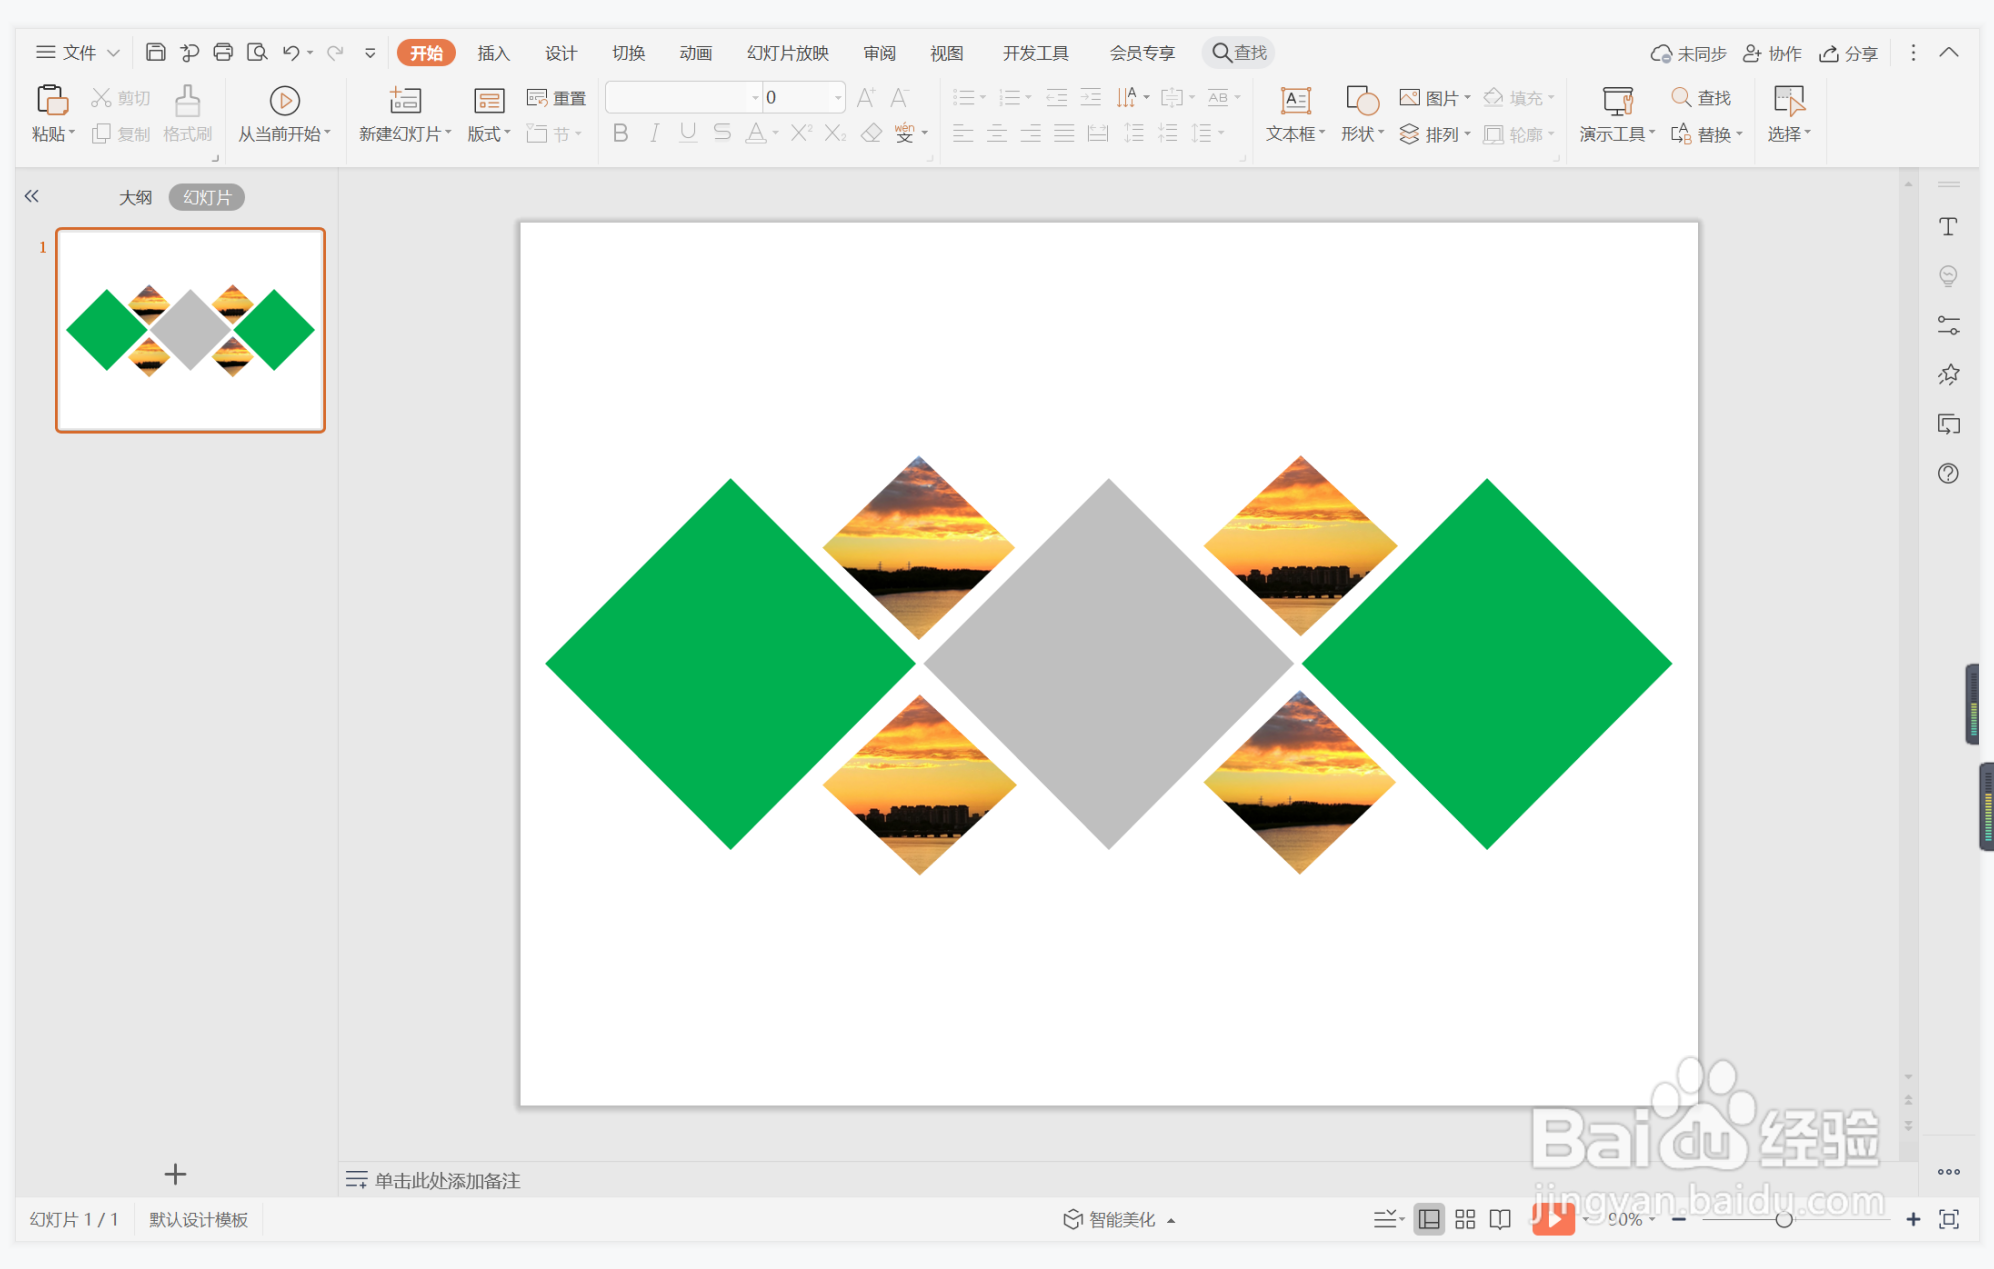1994x1269 pixels.
Task: Select slide 1 thumbnail
Action: tap(190, 330)
